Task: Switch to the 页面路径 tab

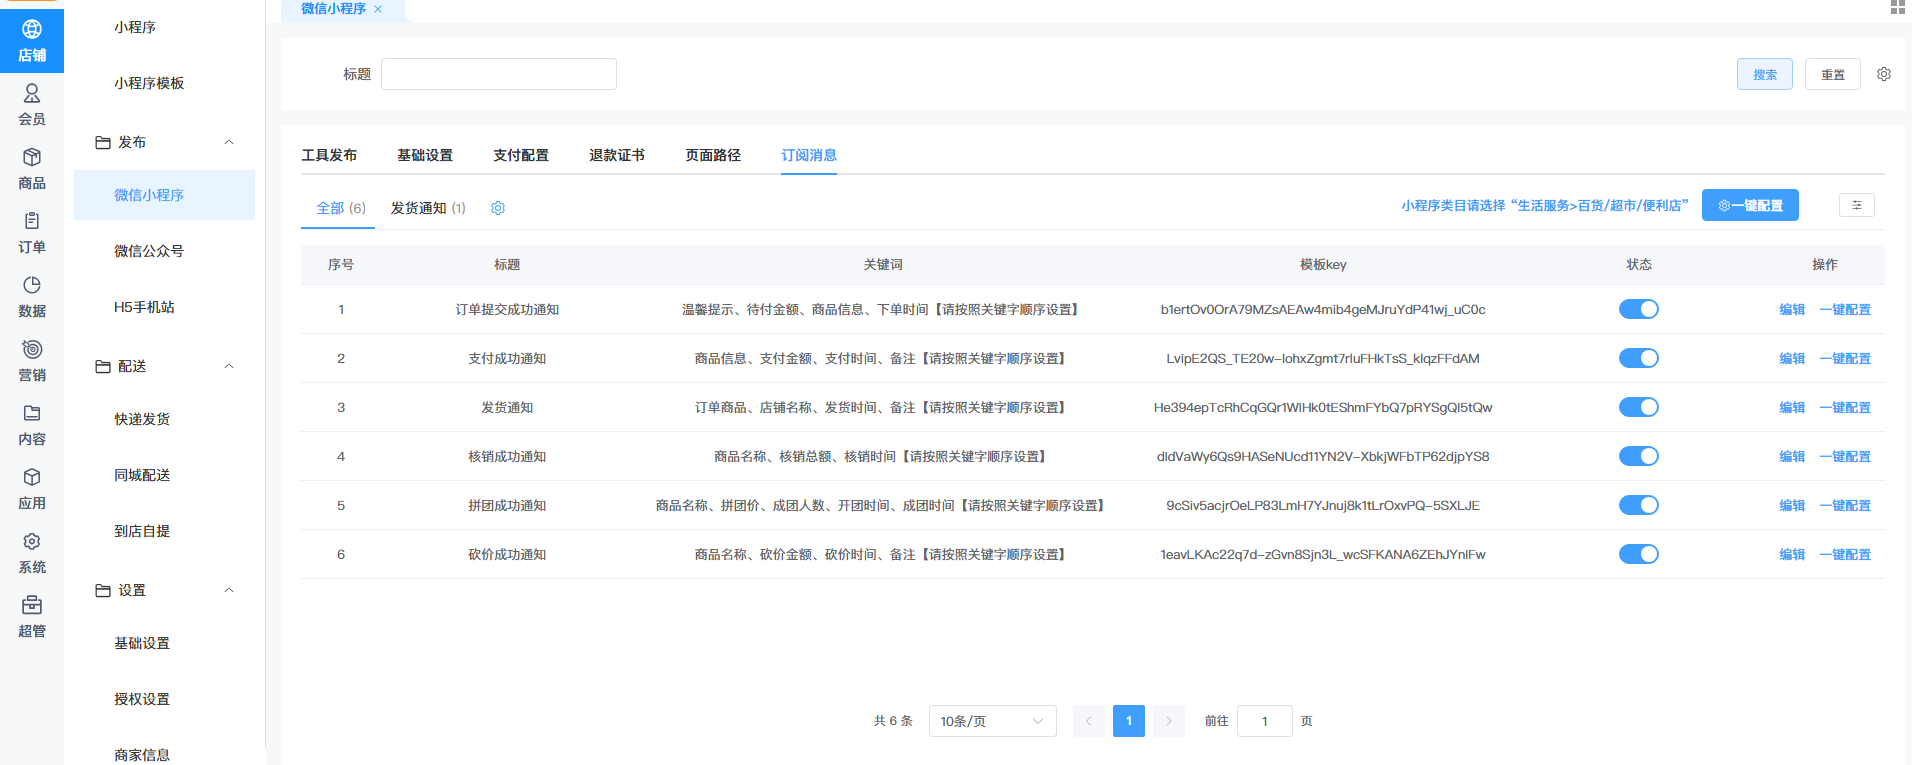Action: point(713,155)
